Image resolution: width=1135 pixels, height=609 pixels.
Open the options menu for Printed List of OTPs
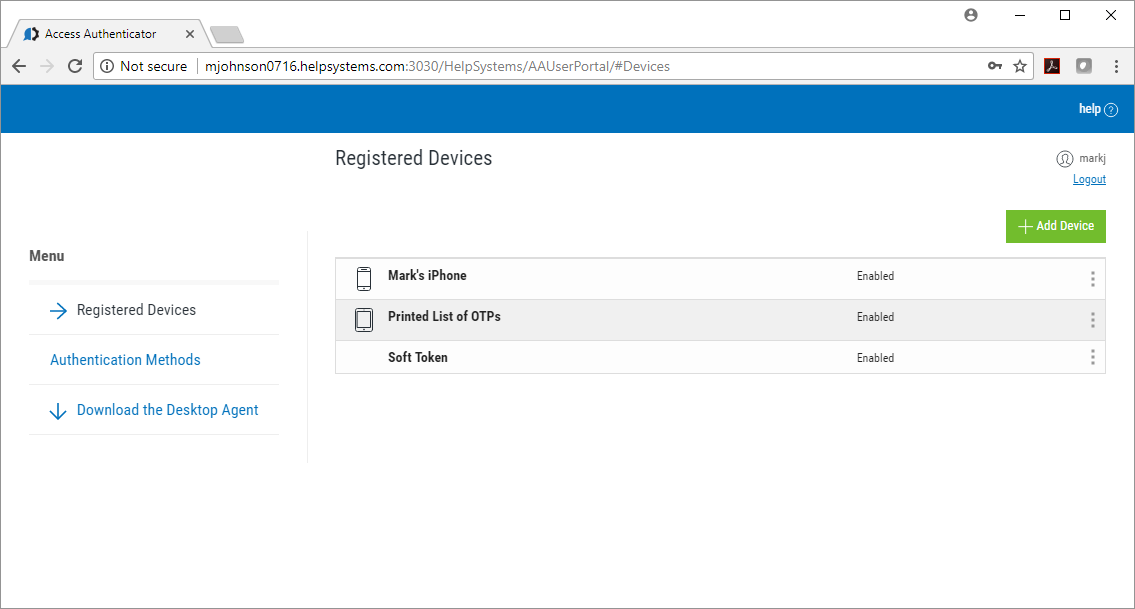coord(1092,320)
